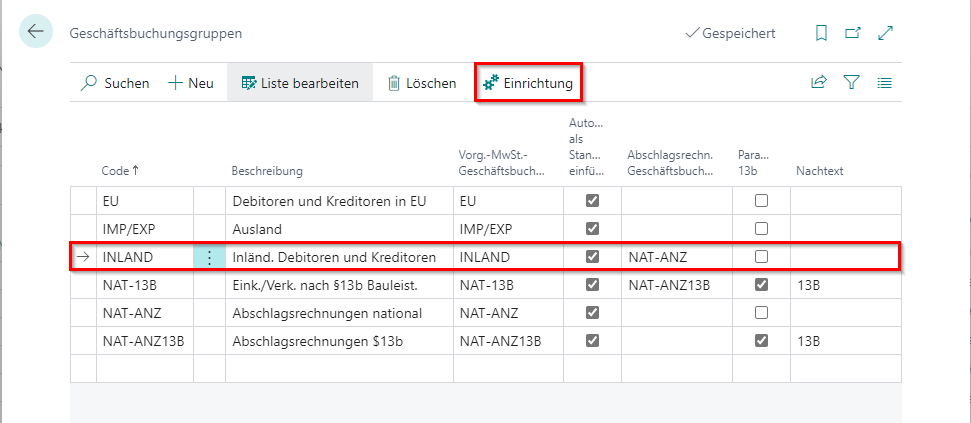
Task: Click the Neu button
Action: coord(190,83)
